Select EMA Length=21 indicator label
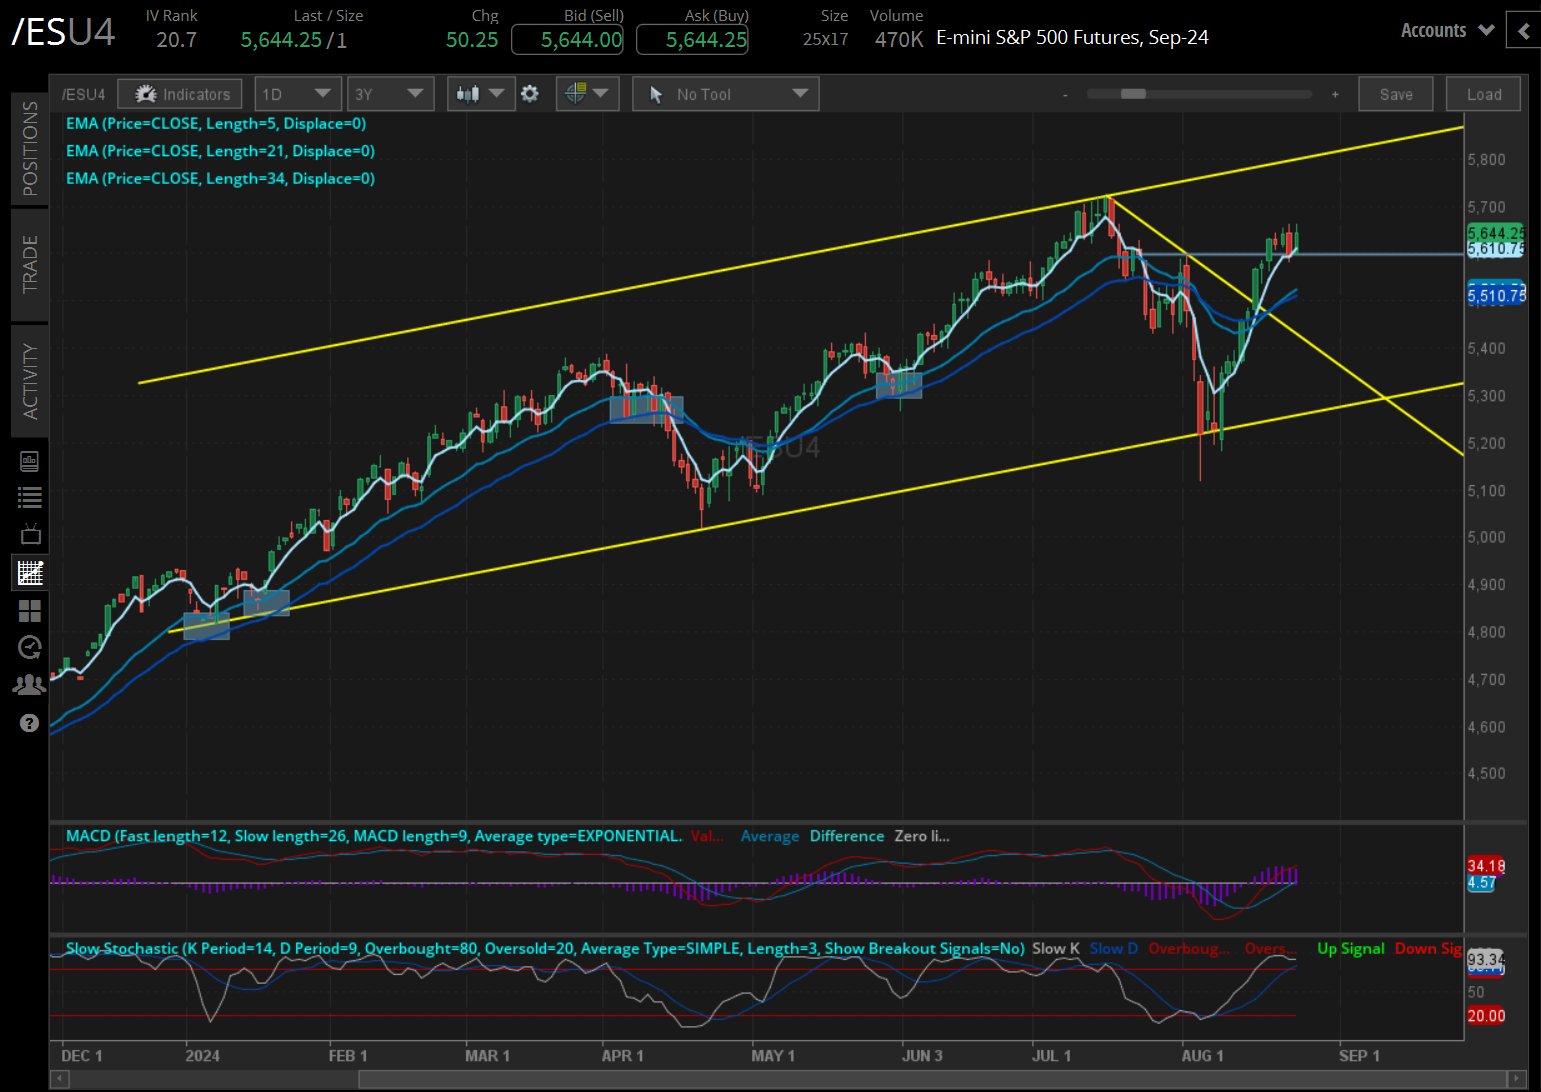The width and height of the screenshot is (1541, 1092). (x=220, y=151)
